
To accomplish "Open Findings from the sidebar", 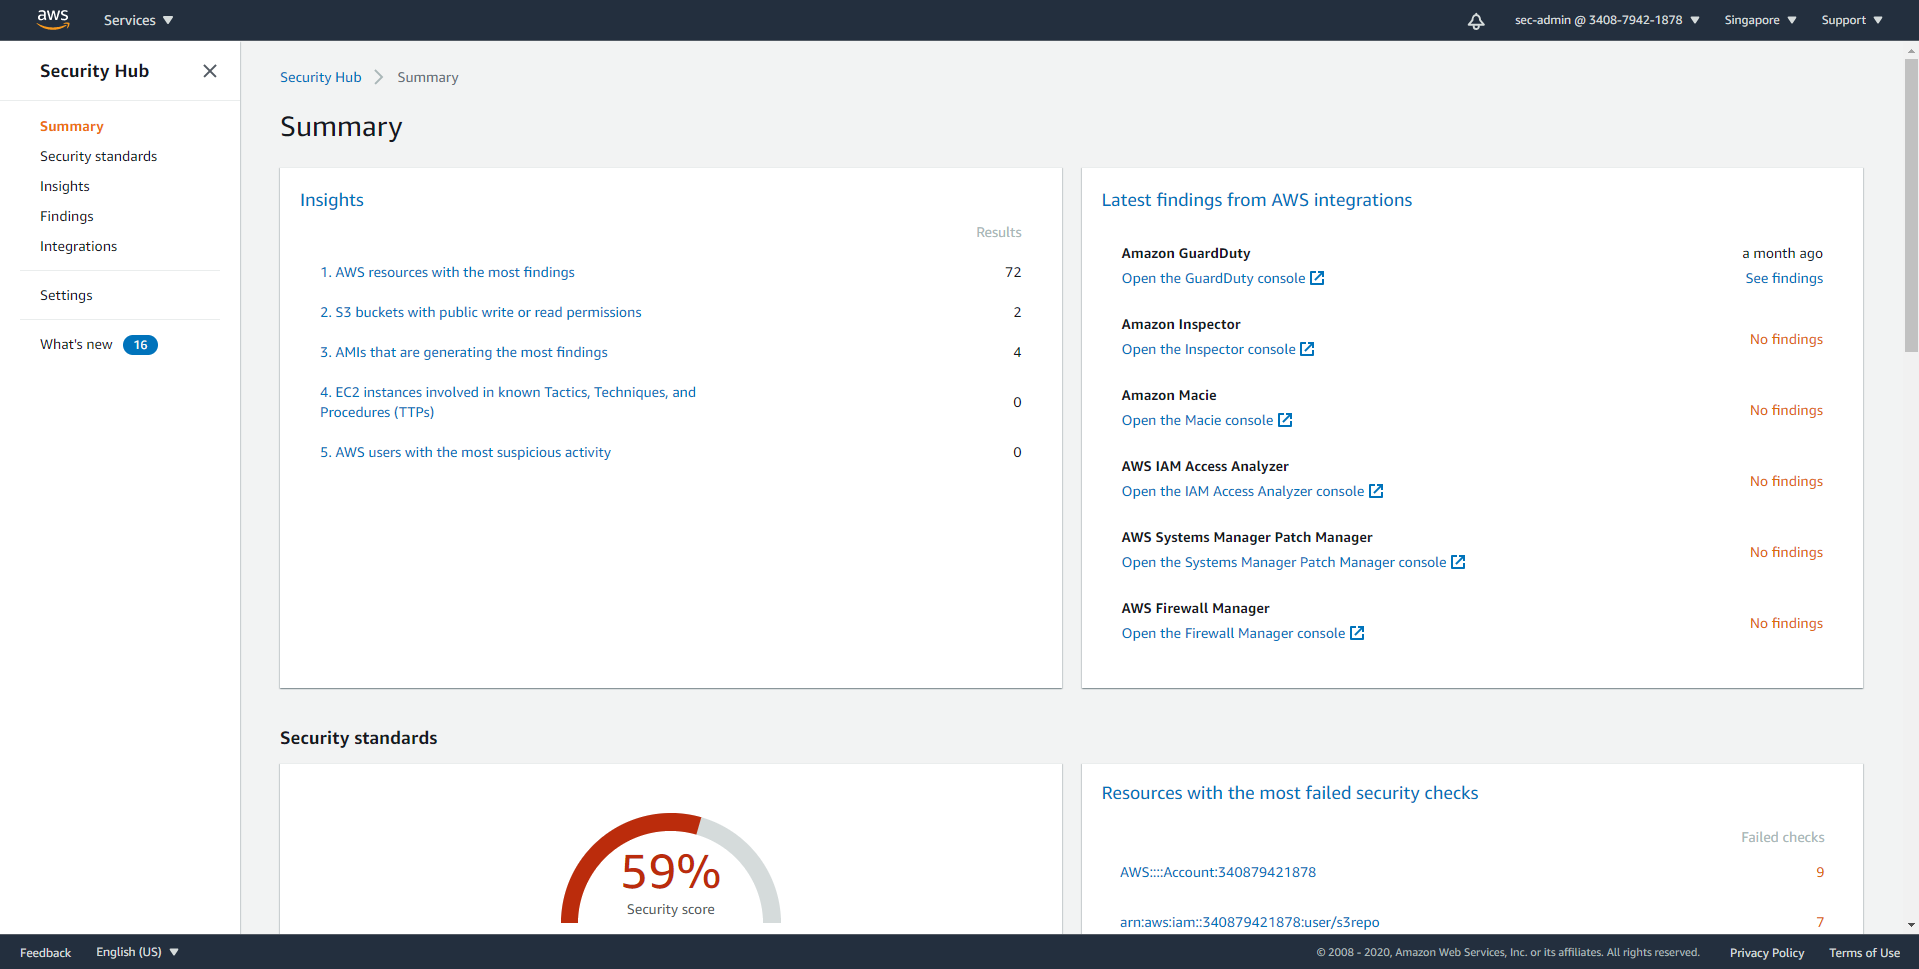I will pyautogui.click(x=67, y=216).
